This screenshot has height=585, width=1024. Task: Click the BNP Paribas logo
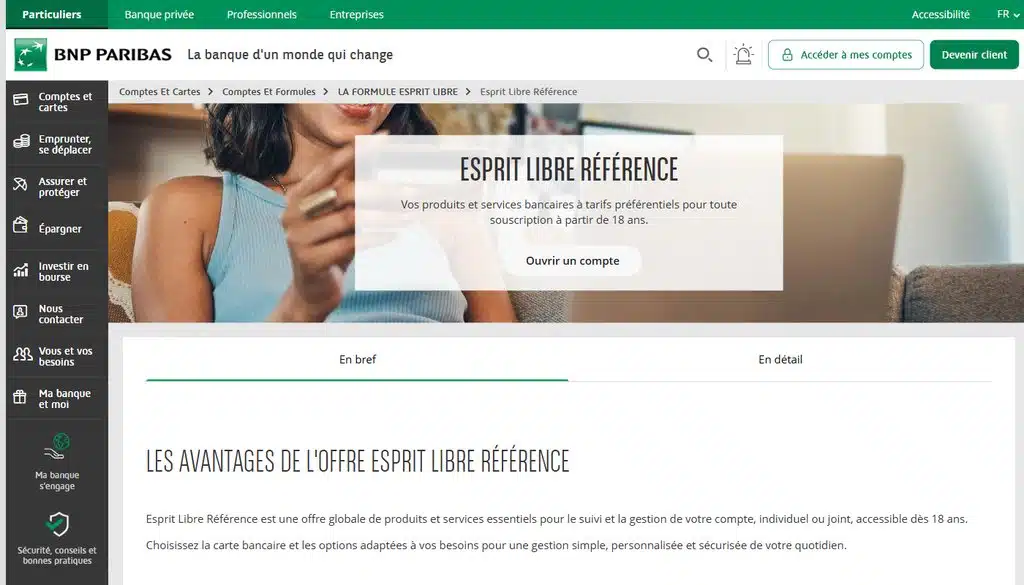(x=93, y=54)
